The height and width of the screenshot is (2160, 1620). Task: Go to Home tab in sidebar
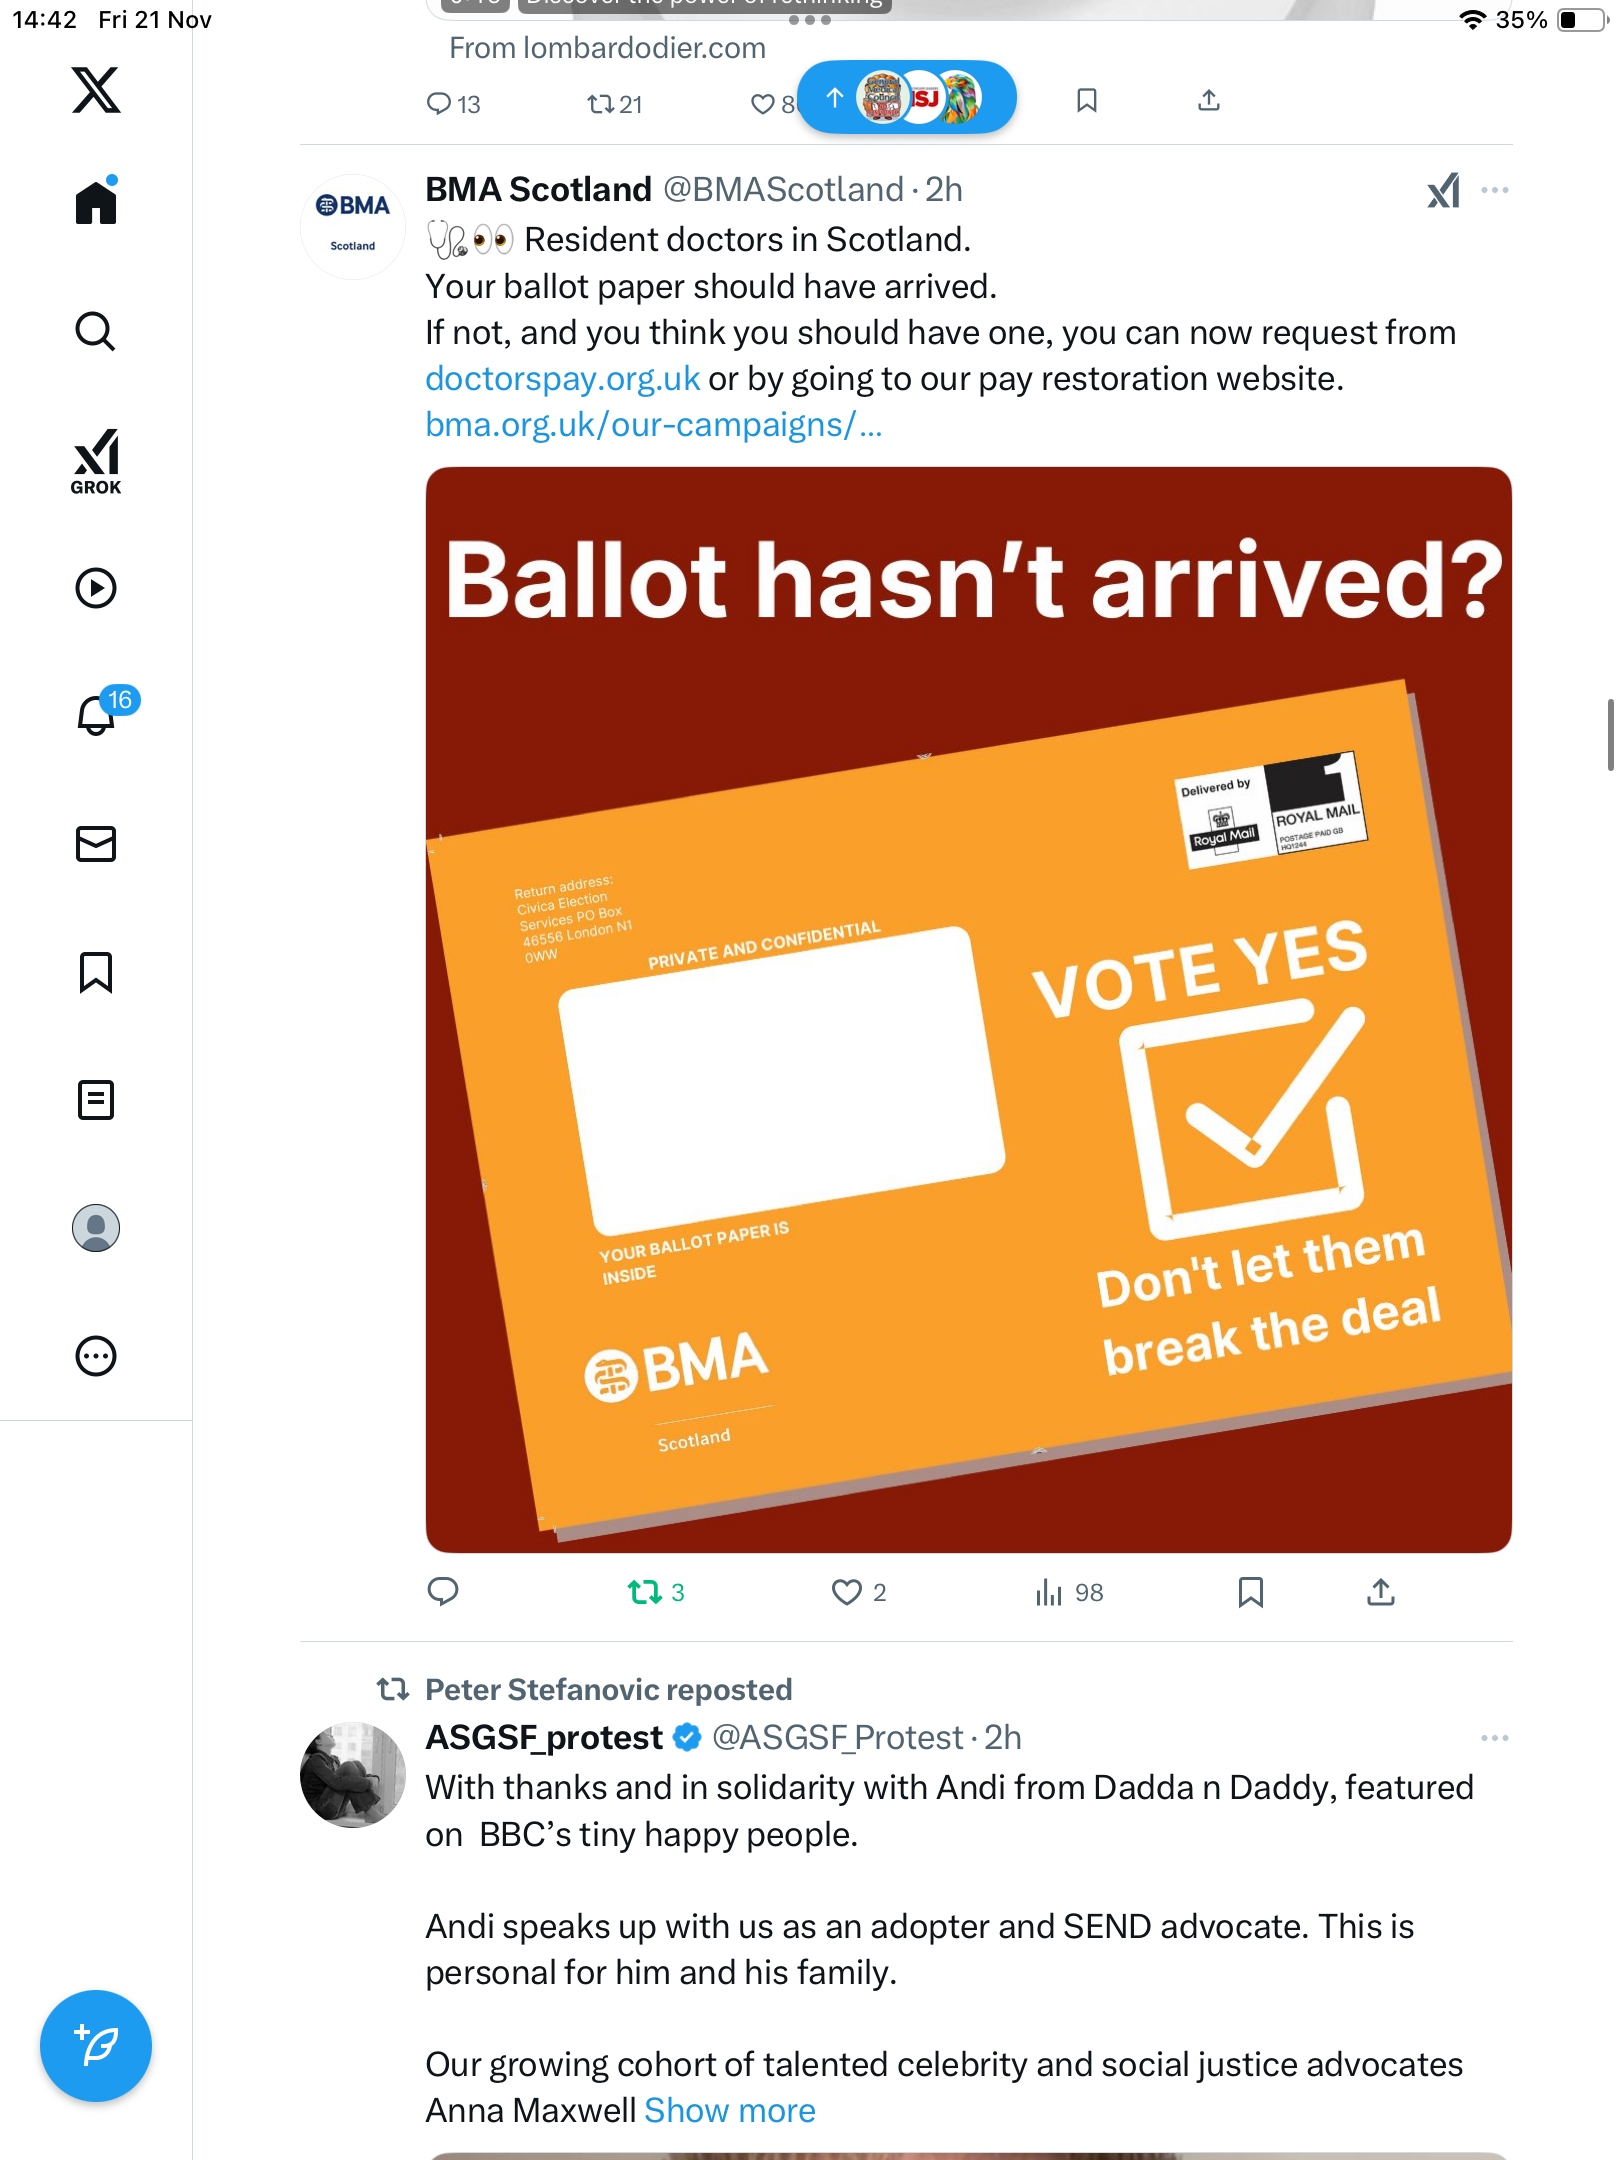point(96,203)
